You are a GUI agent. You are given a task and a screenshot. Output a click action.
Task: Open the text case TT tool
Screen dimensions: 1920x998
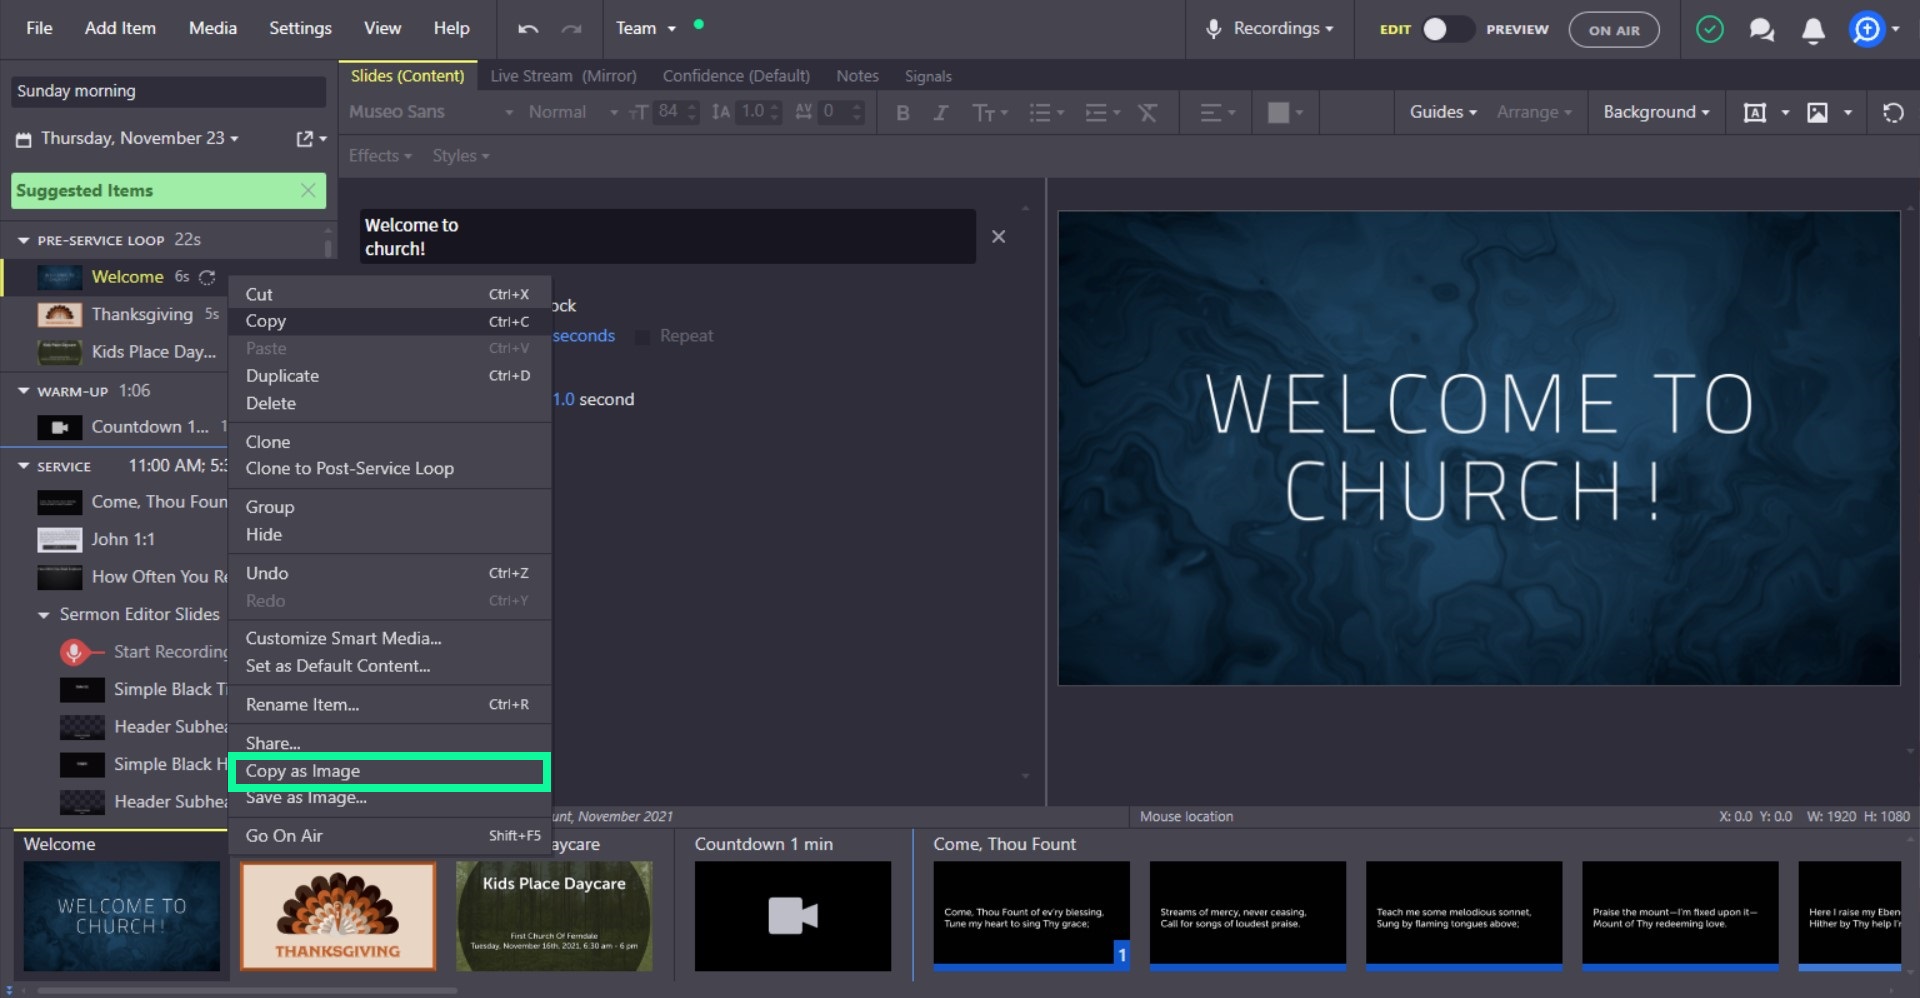click(989, 113)
